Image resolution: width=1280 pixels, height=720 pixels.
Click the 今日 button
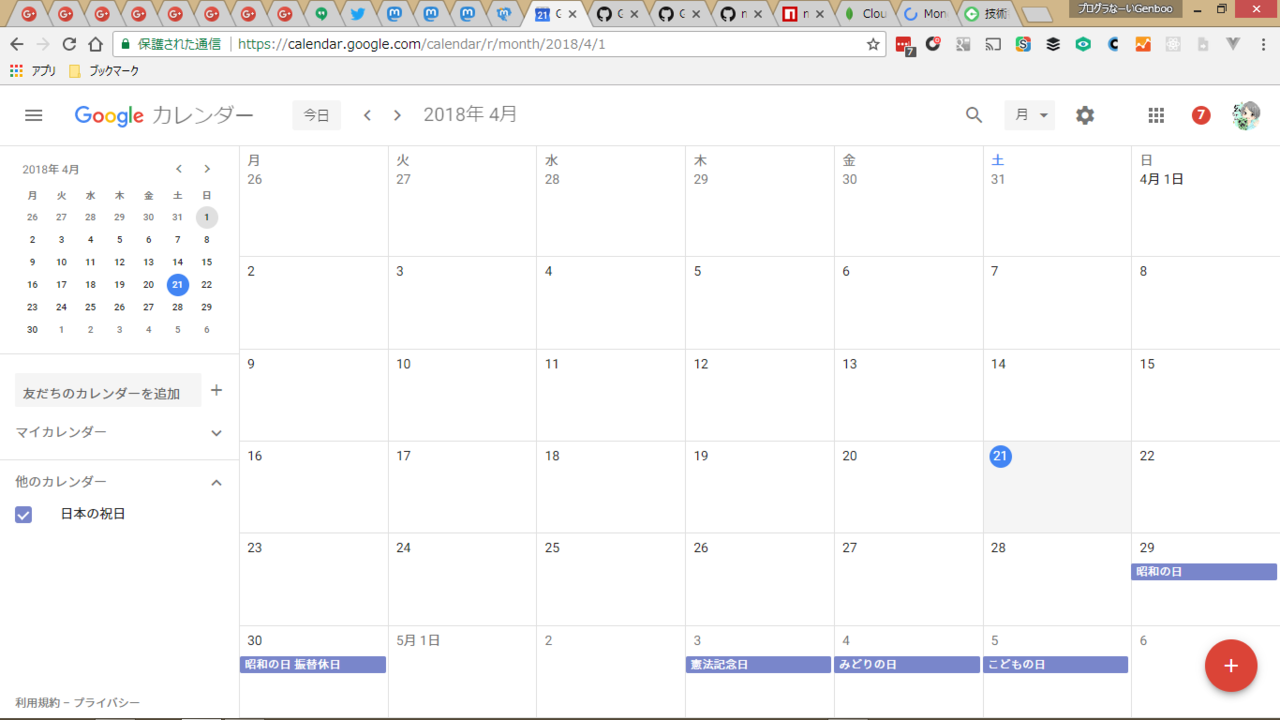click(x=316, y=115)
